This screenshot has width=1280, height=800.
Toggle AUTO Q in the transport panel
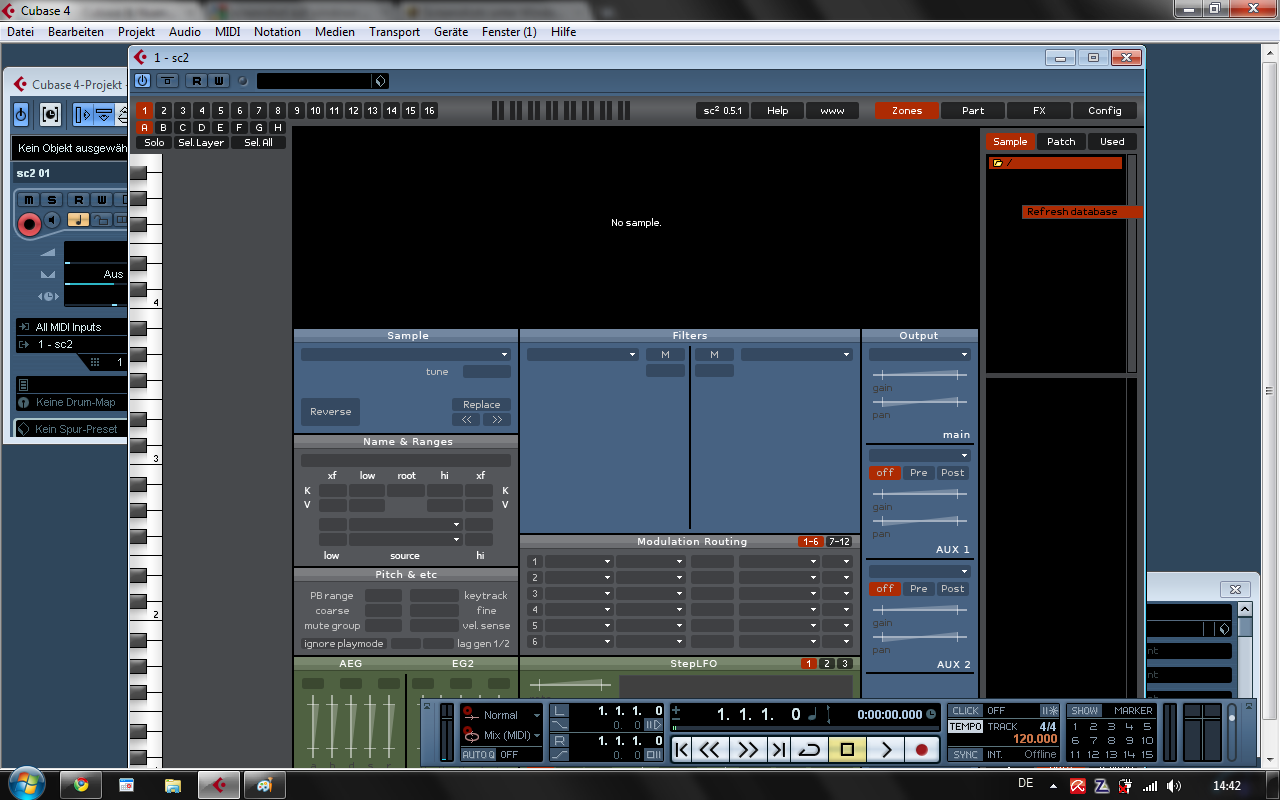[479, 754]
